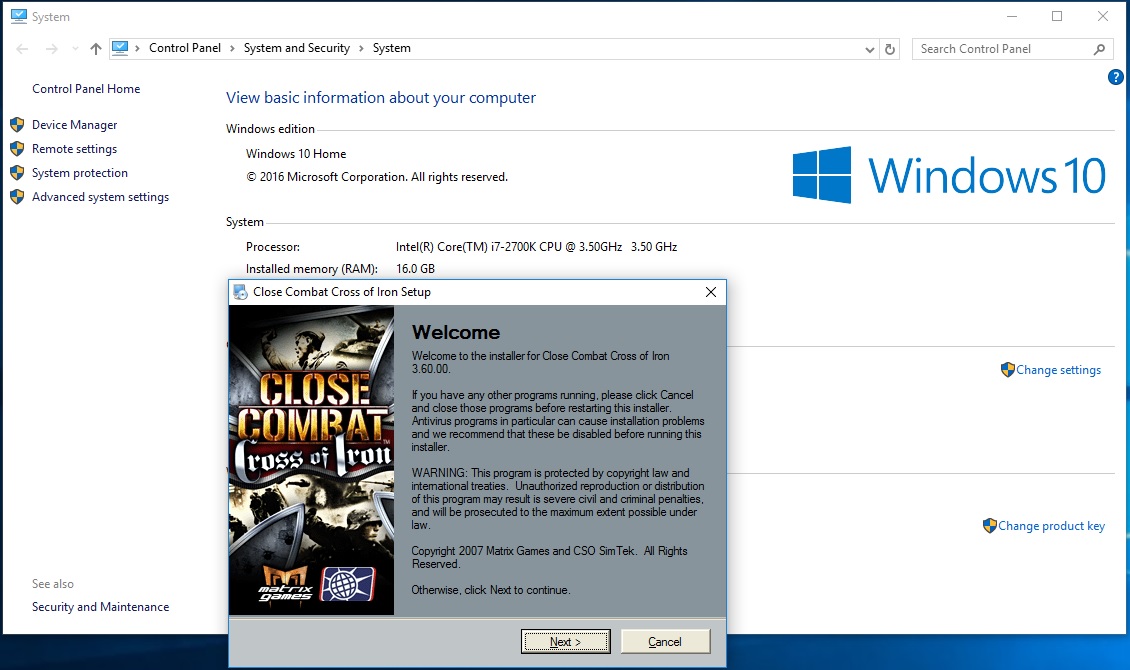
Task: Click the '16.0 GB' installed memory value
Action: (415, 269)
